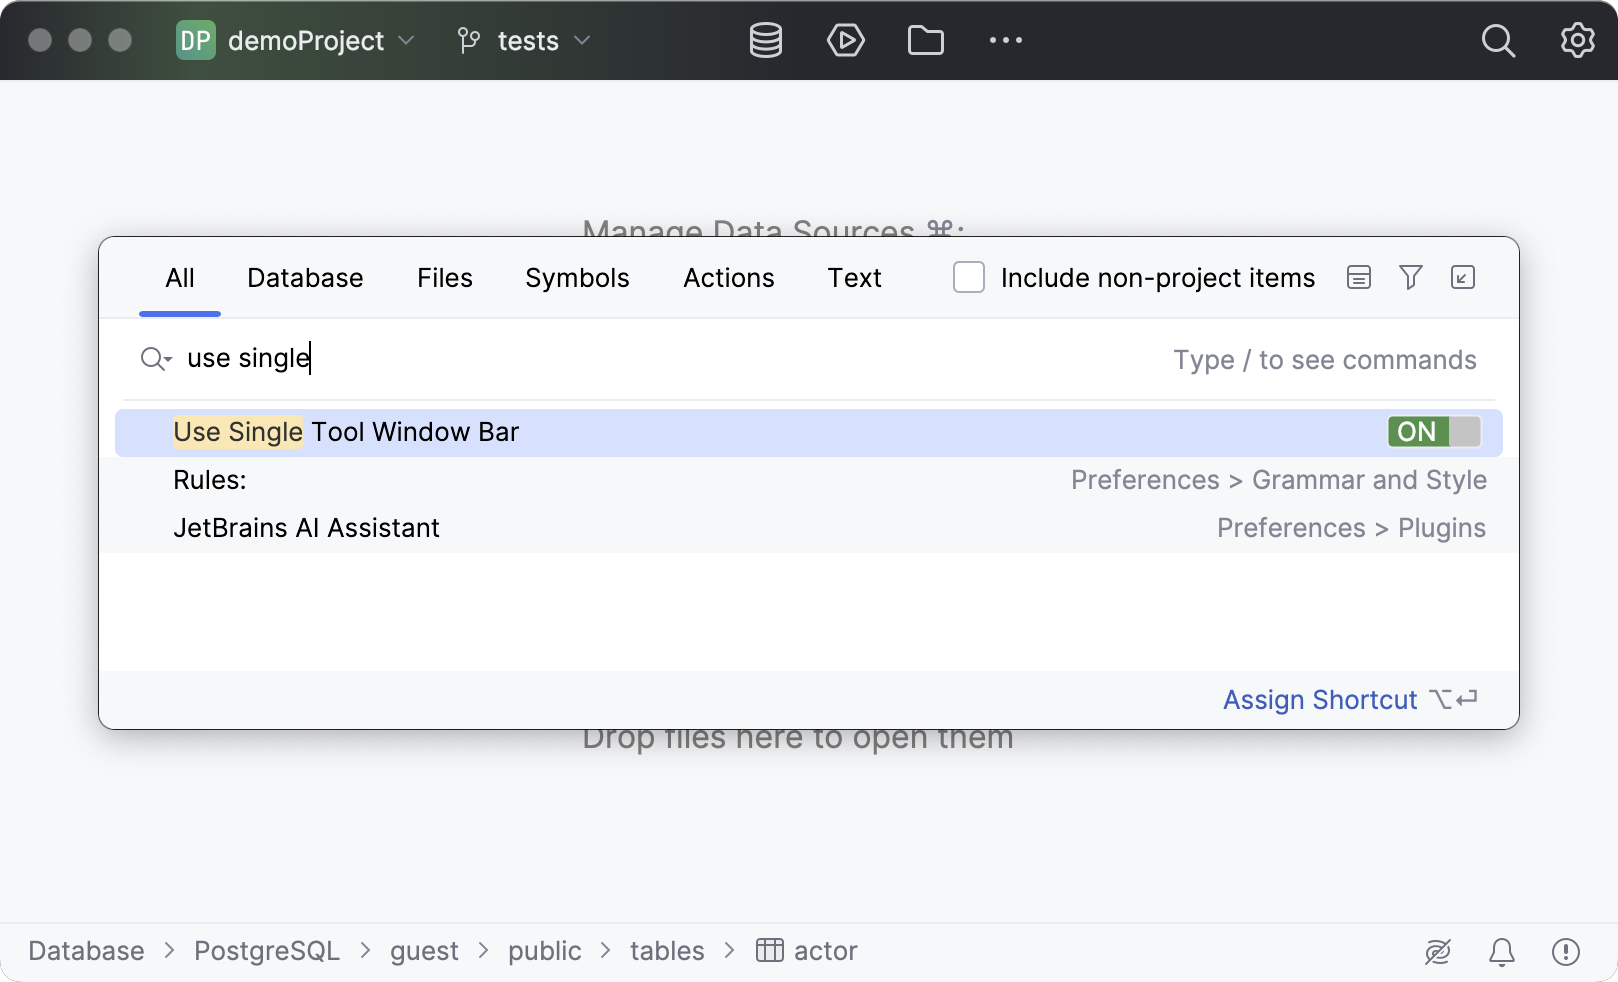Click the notifications bell in status bar
The width and height of the screenshot is (1618, 982).
[x=1501, y=952]
